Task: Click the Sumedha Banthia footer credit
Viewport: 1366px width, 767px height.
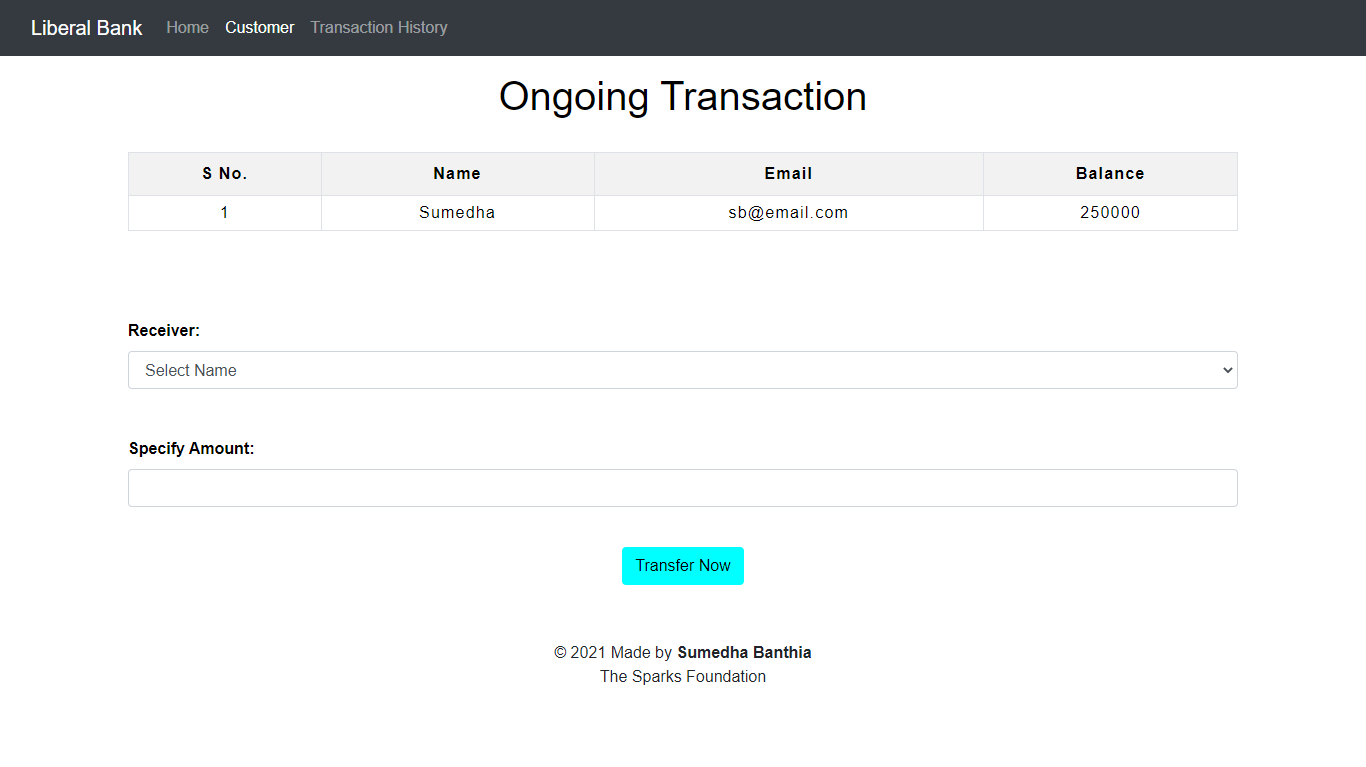Action: tap(744, 652)
